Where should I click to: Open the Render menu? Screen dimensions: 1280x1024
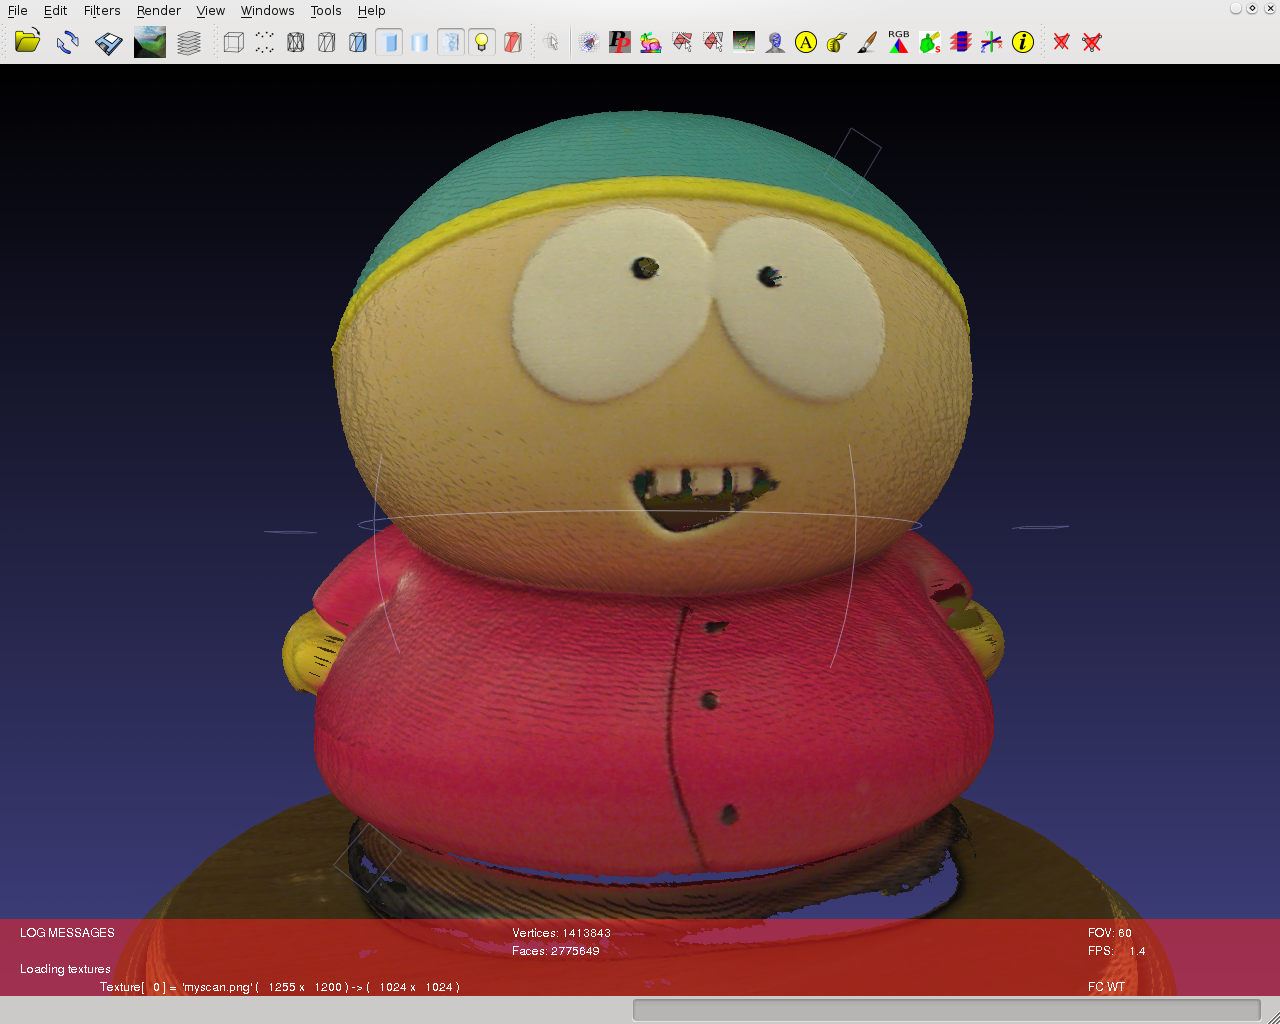(158, 11)
